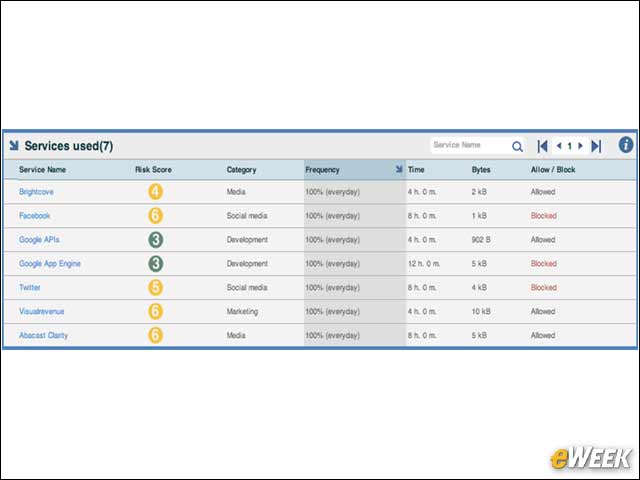Collapse the Services used panel arrow
This screenshot has width=640, height=480.
pyautogui.click(x=14, y=145)
